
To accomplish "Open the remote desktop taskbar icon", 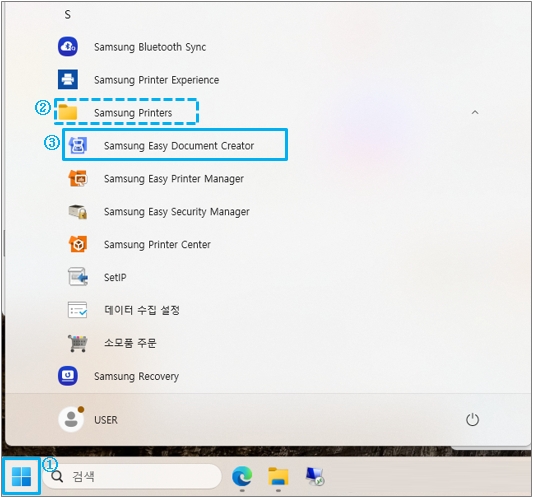I will click(315, 476).
